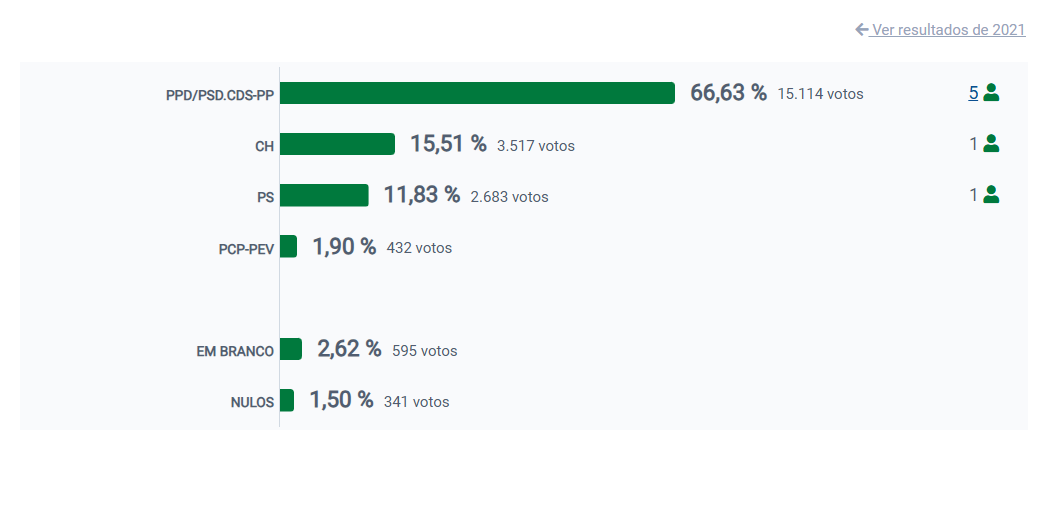Click the 341 votos count for NULOS
1049x509 pixels.
[416, 402]
